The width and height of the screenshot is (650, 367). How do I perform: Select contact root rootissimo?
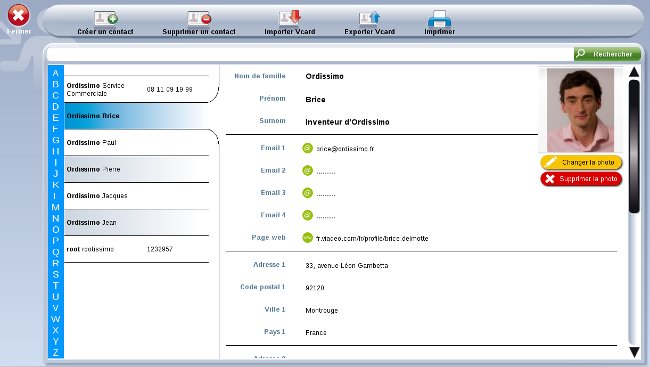click(137, 249)
